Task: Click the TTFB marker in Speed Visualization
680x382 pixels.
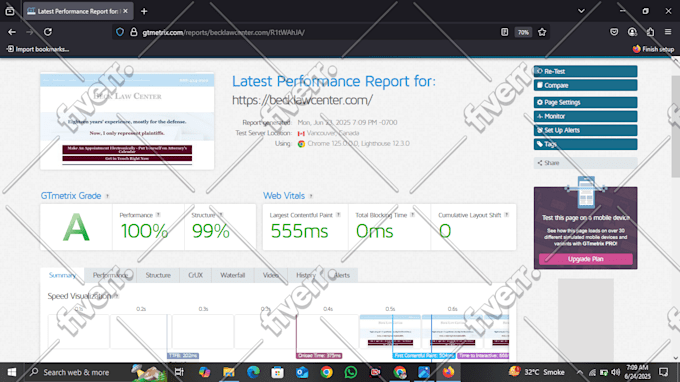Action: 183,356
